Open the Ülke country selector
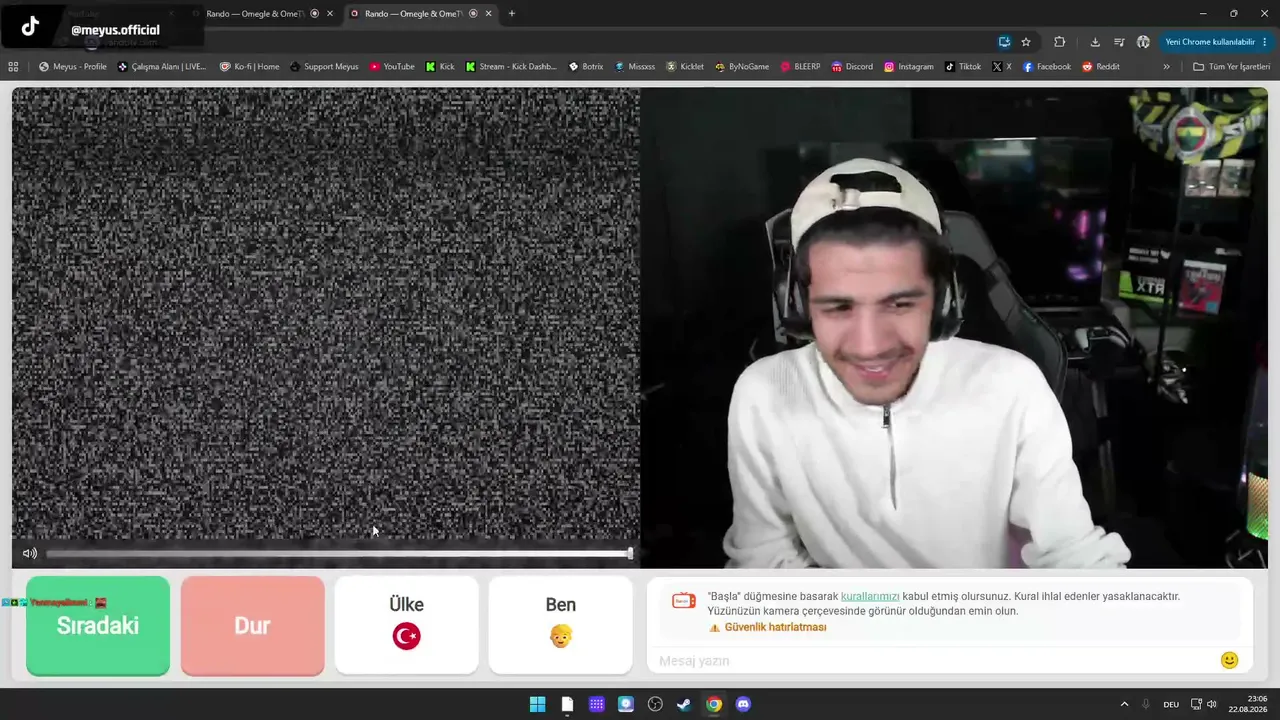This screenshot has height=720, width=1280. [x=406, y=626]
